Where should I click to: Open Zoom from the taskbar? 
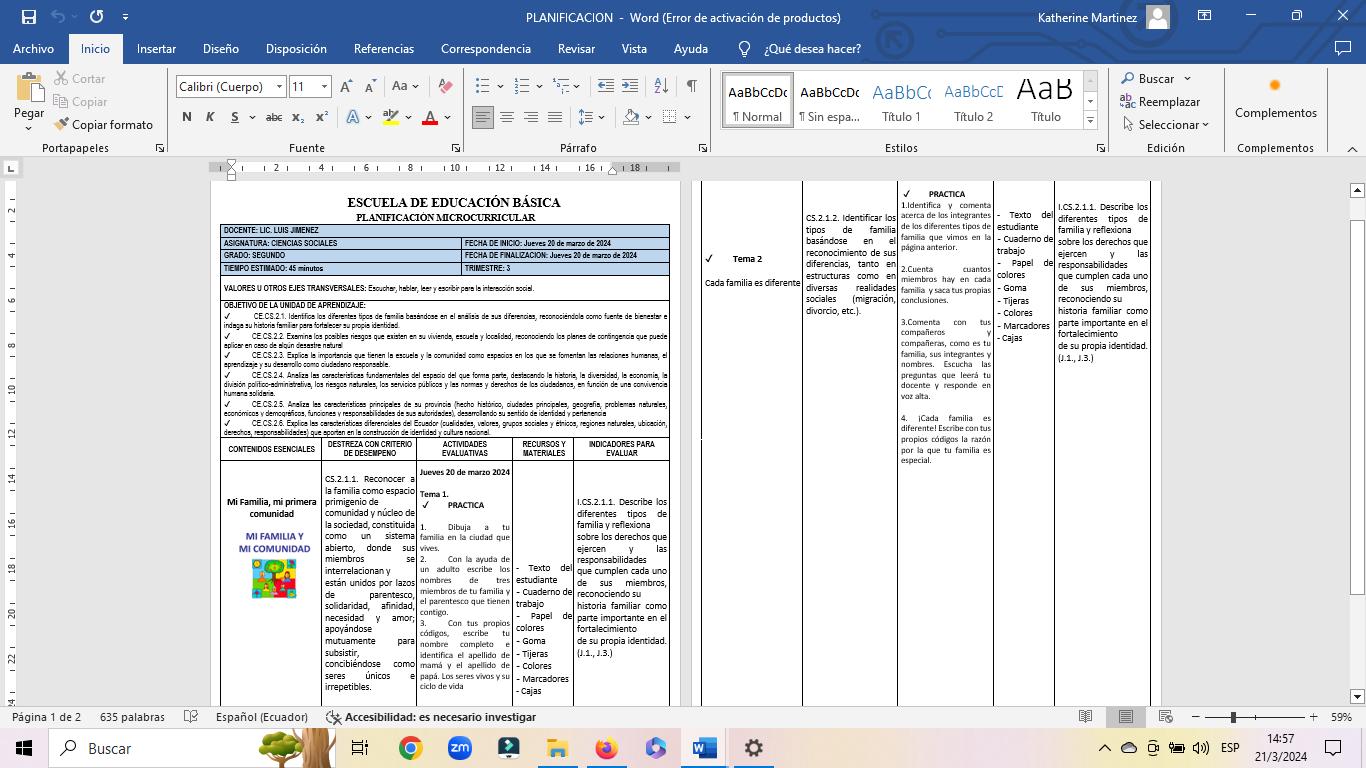coord(459,748)
